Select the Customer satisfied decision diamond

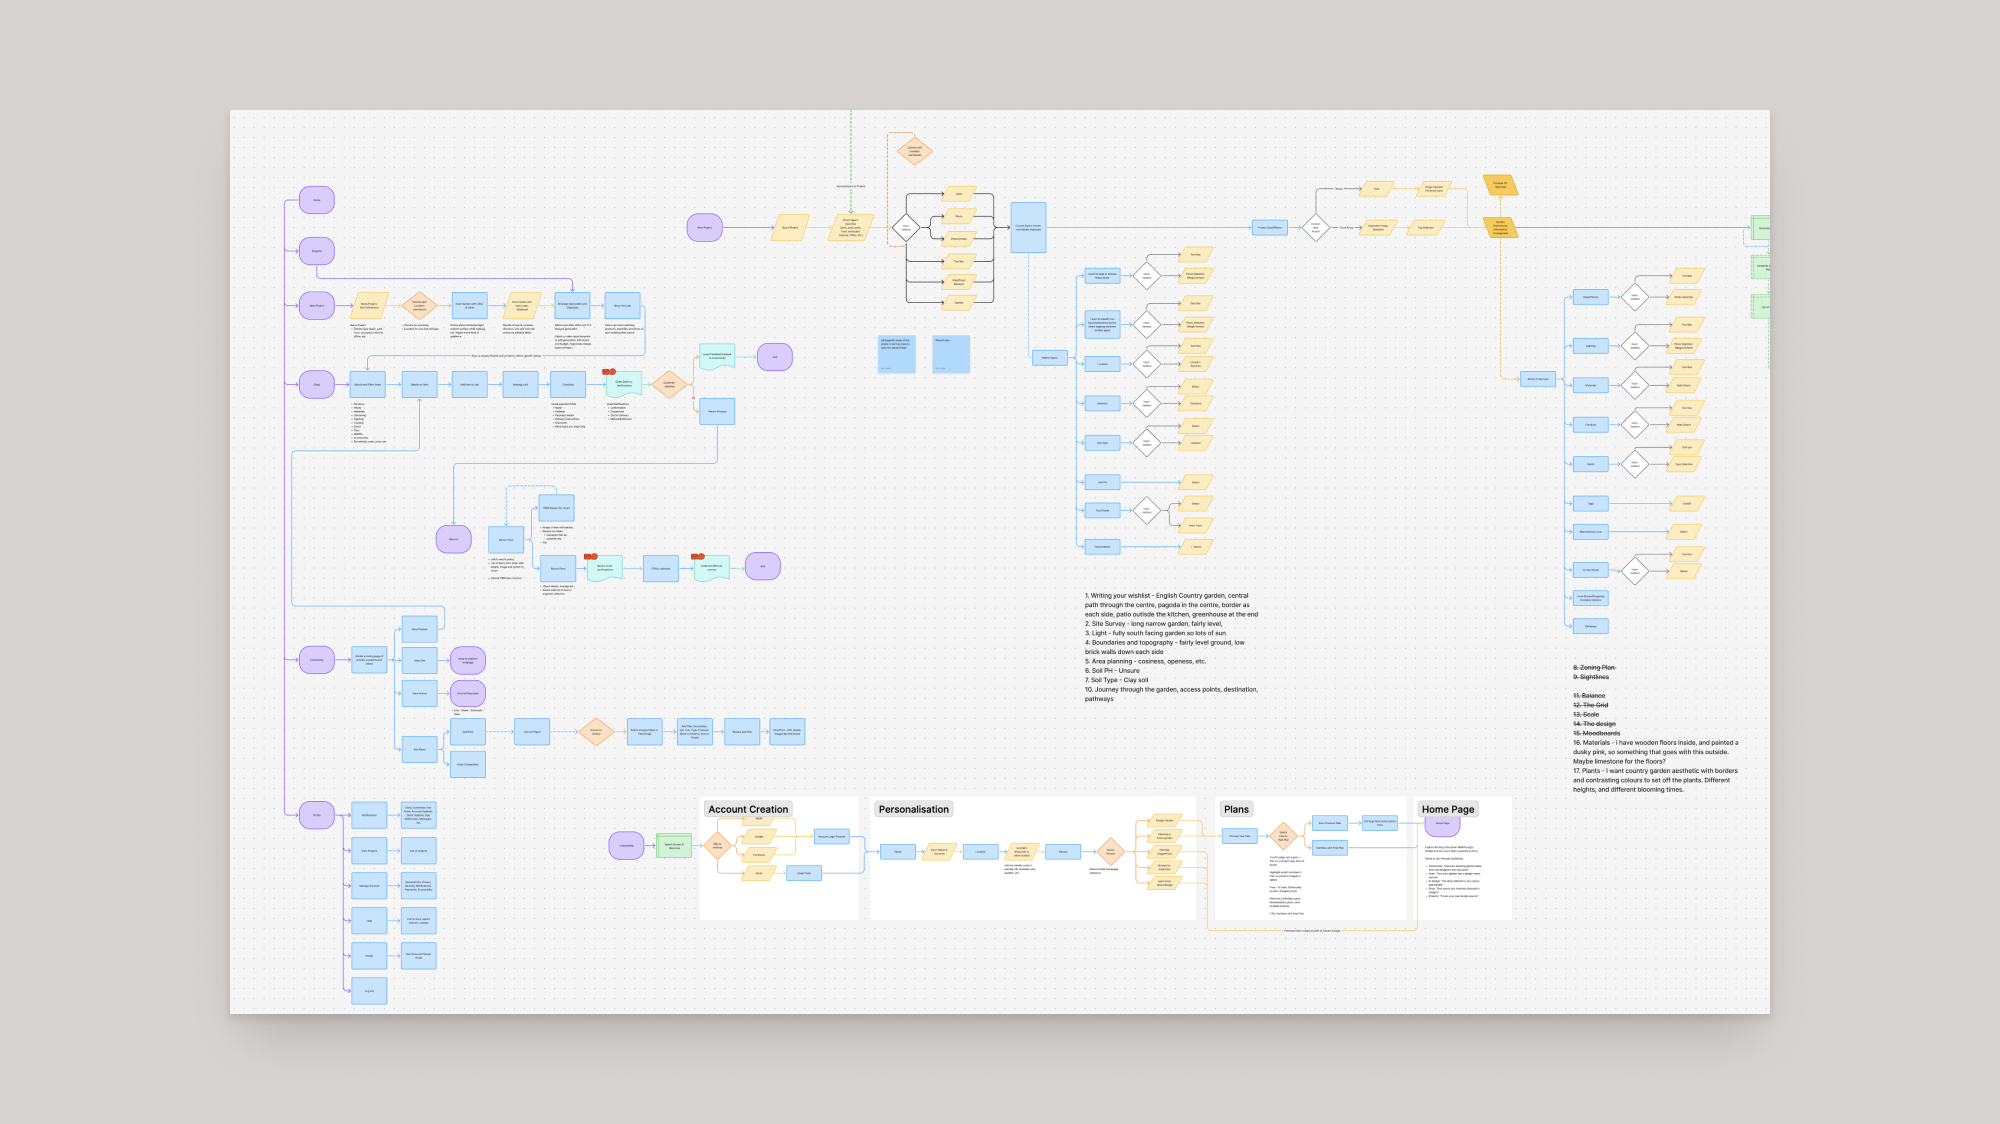(x=669, y=384)
